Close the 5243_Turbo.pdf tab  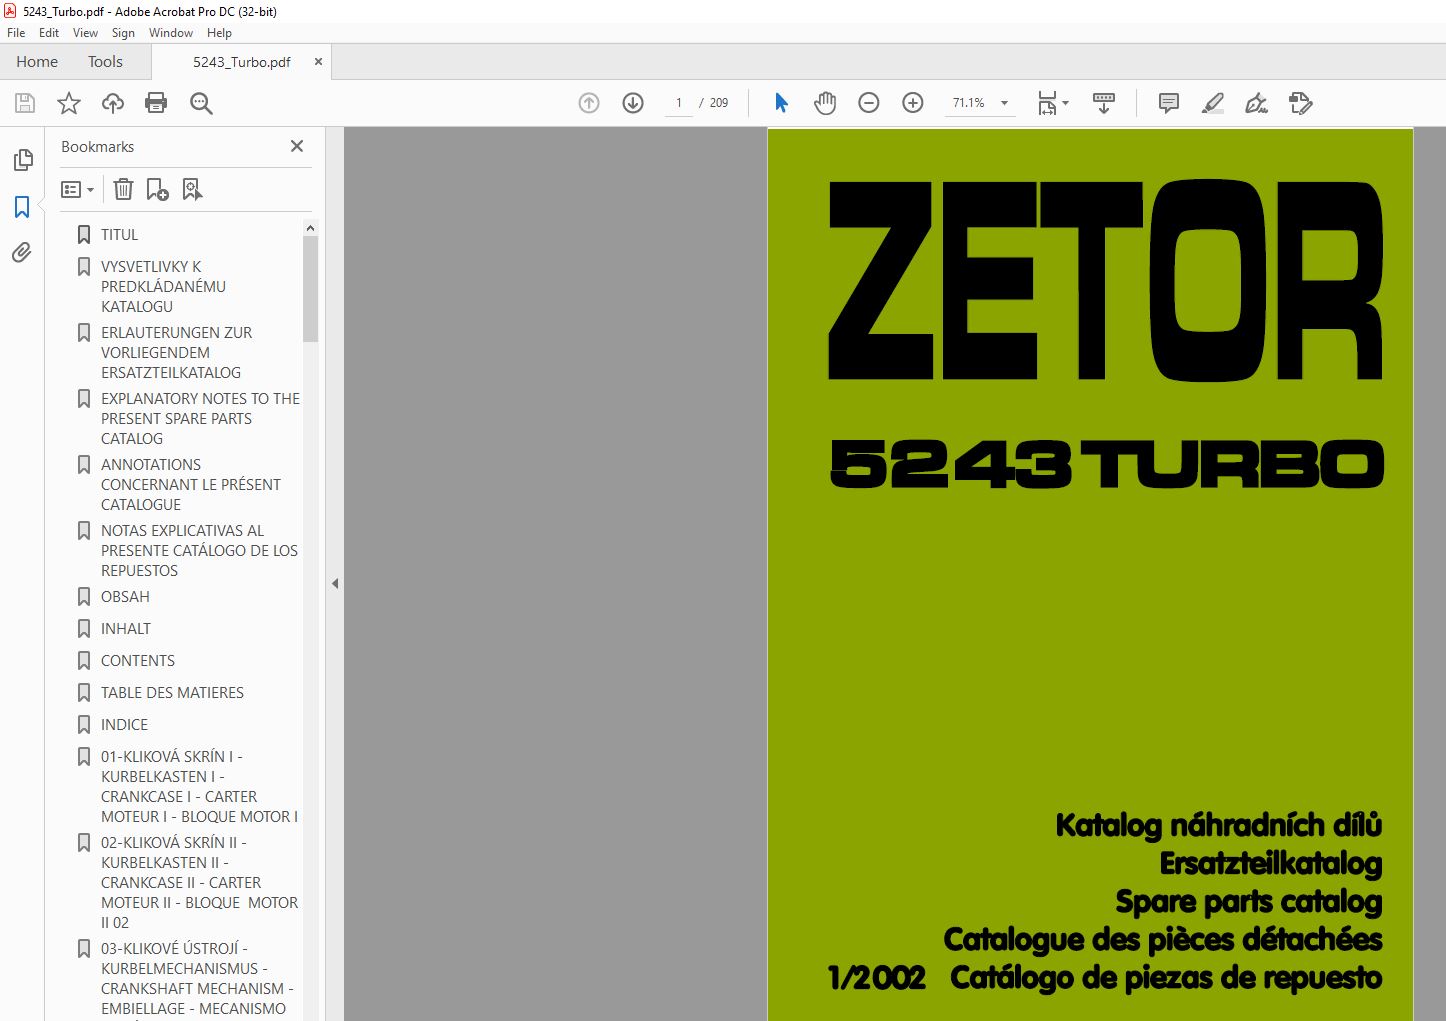(318, 62)
